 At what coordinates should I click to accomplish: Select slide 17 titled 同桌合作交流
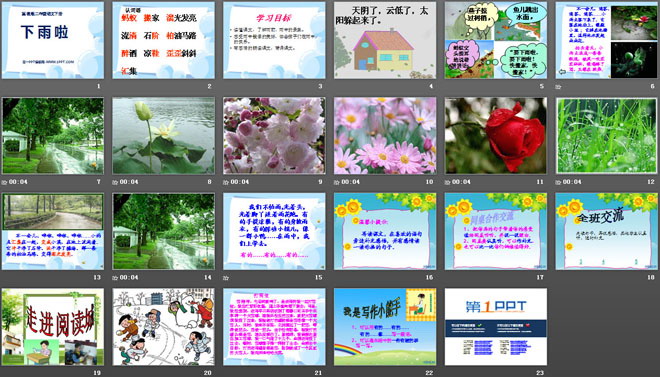coord(496,231)
